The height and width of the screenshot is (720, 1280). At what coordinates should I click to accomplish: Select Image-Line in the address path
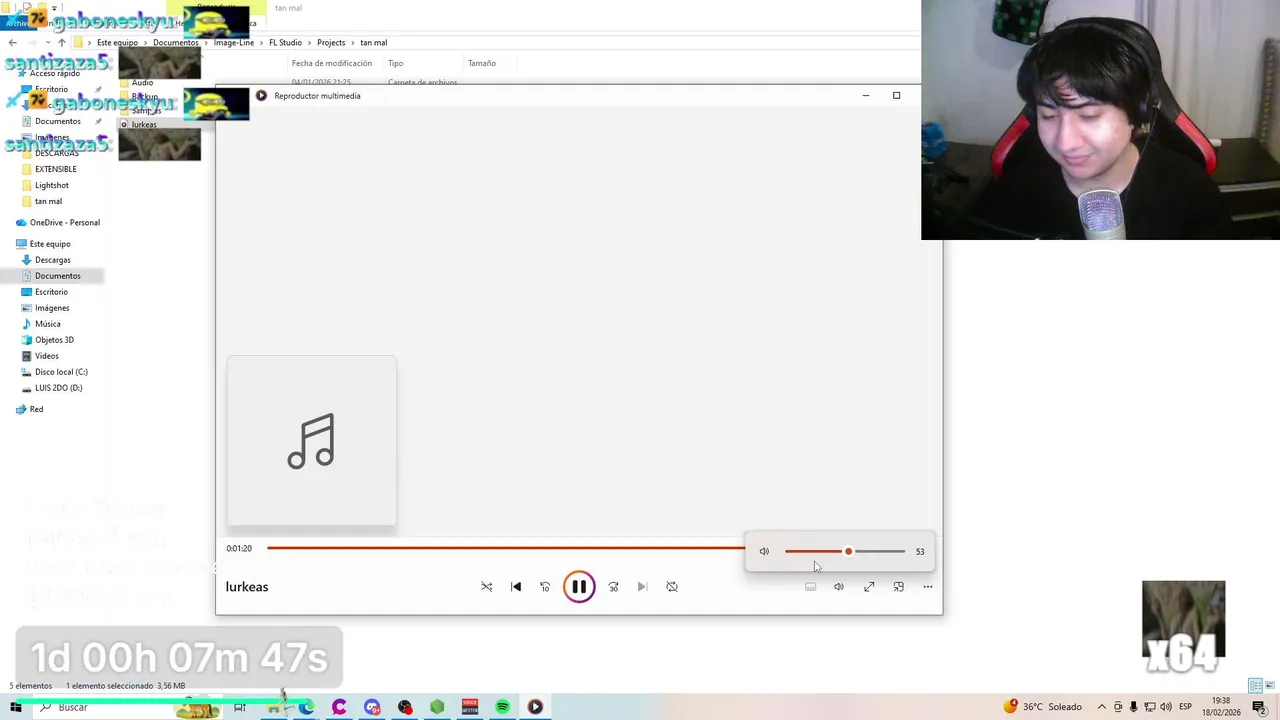[x=234, y=42]
